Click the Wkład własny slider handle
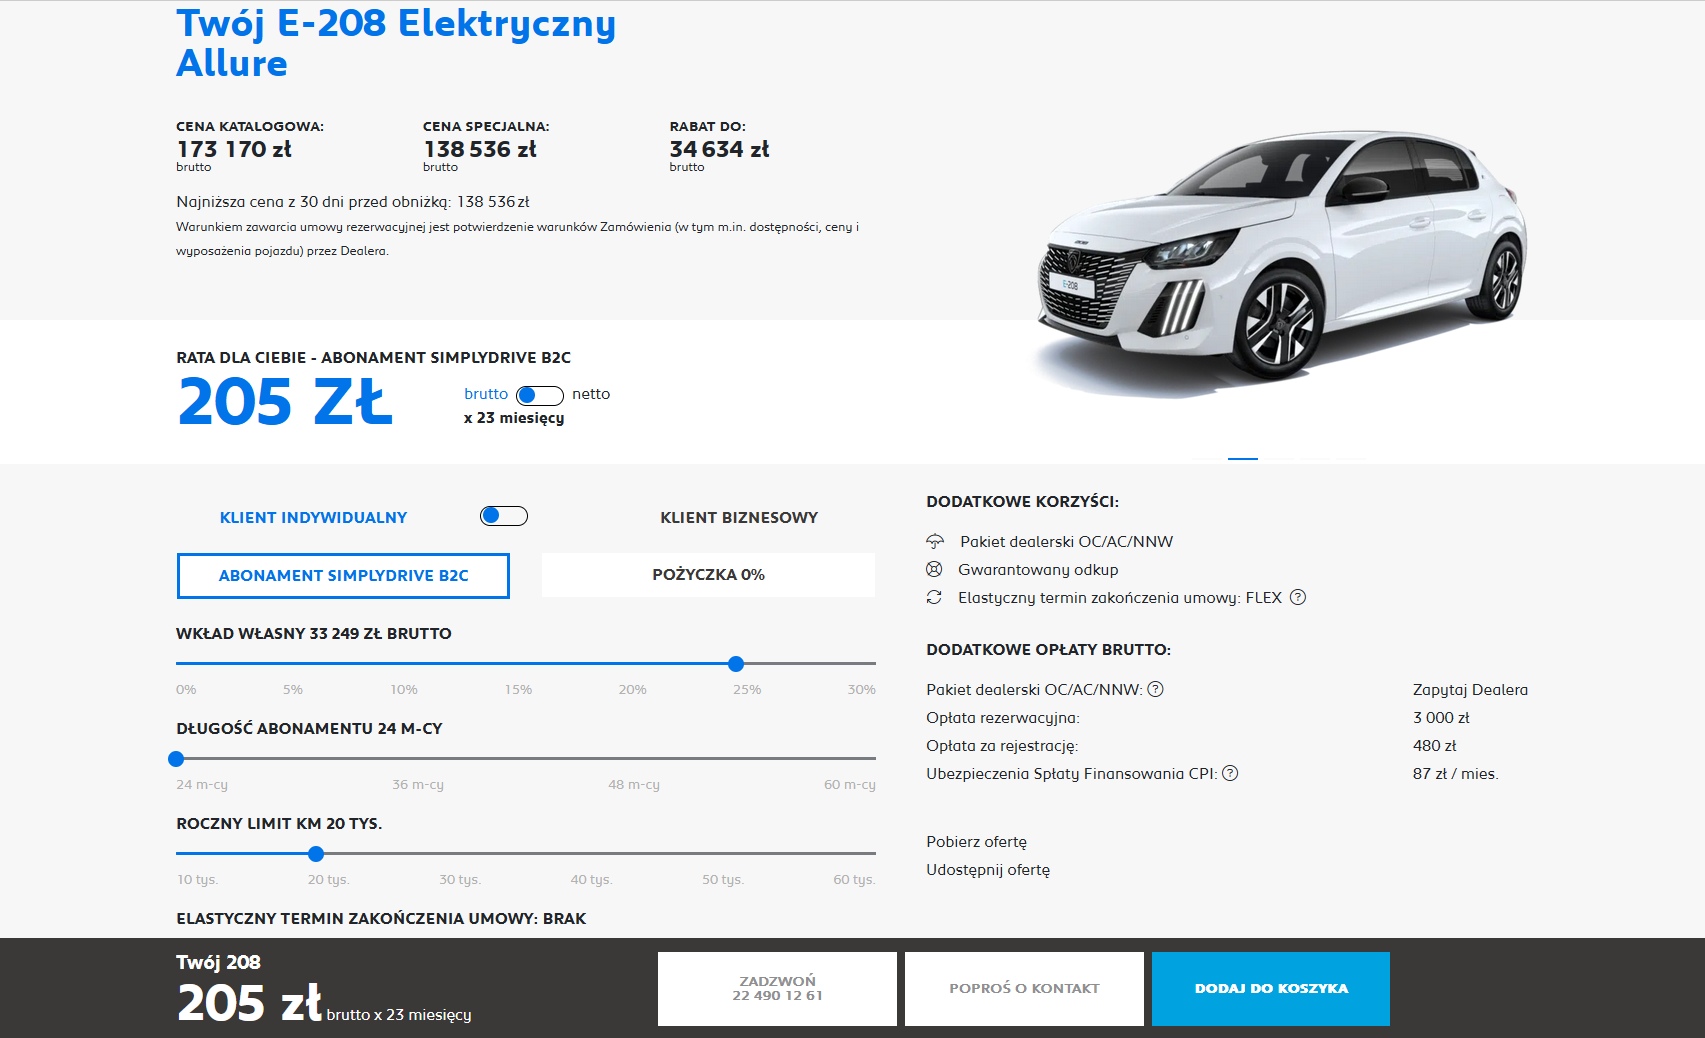This screenshot has width=1705, height=1038. (736, 664)
